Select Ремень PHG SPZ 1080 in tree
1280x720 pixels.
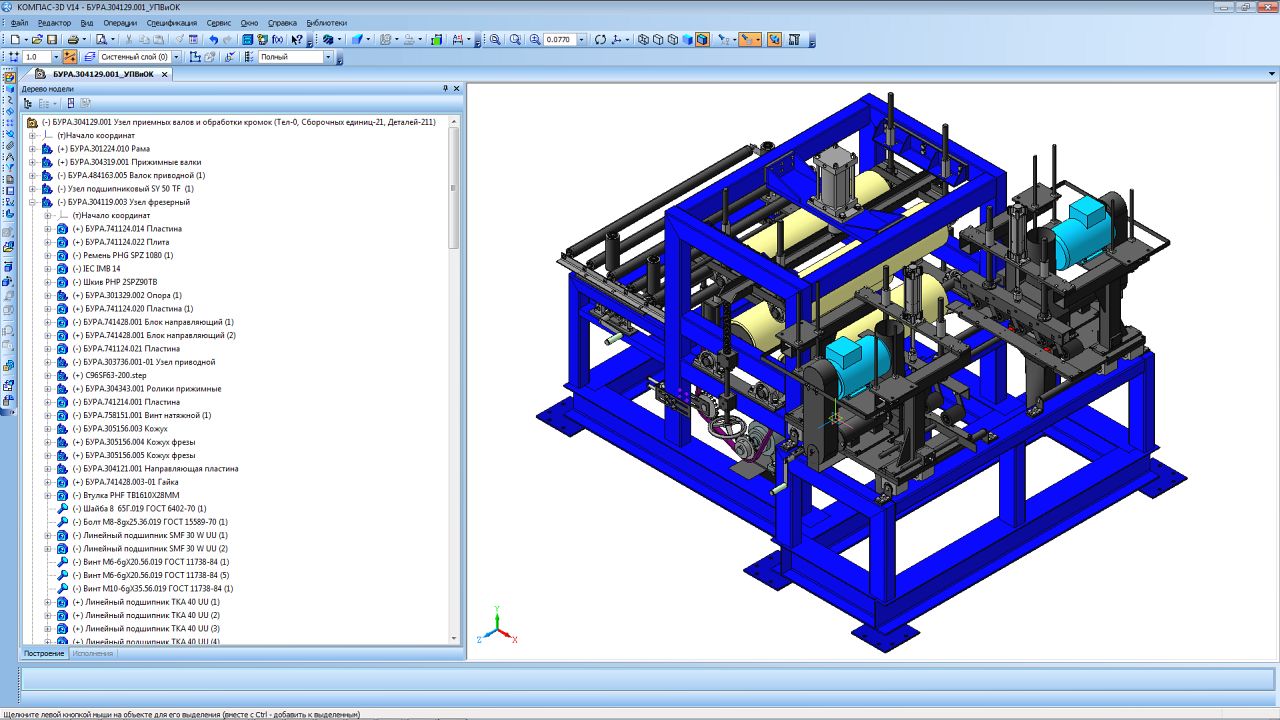tap(123, 255)
